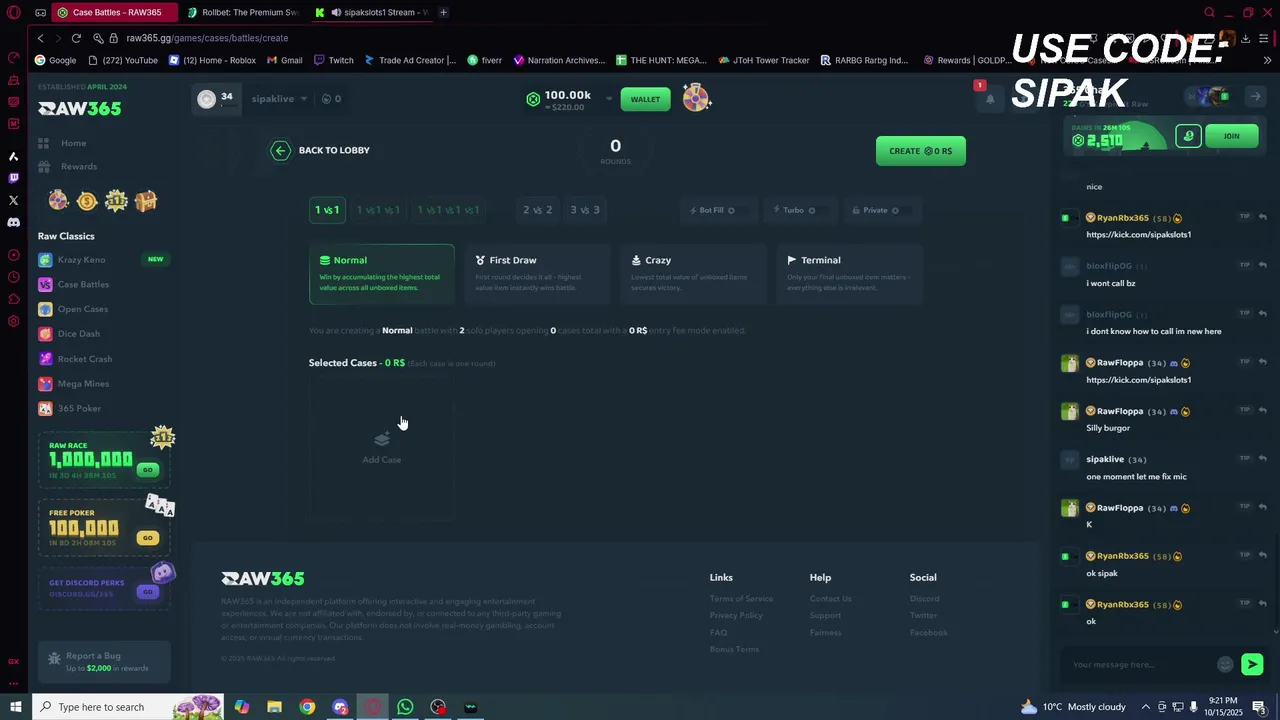Open the Fairness footer link

click(825, 633)
